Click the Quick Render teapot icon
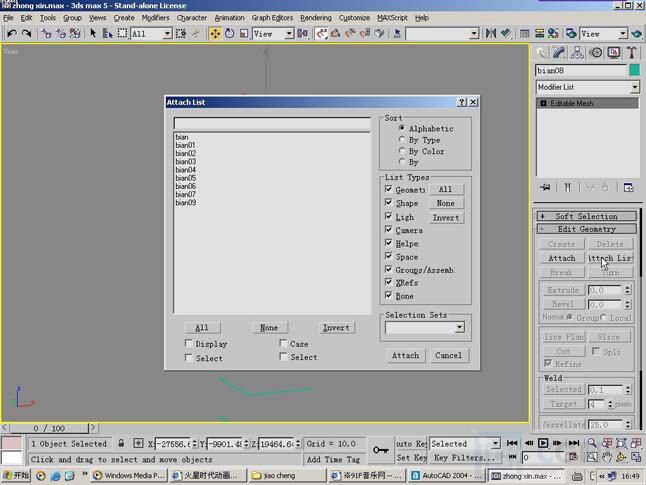The height and width of the screenshot is (485, 646). coord(637,33)
